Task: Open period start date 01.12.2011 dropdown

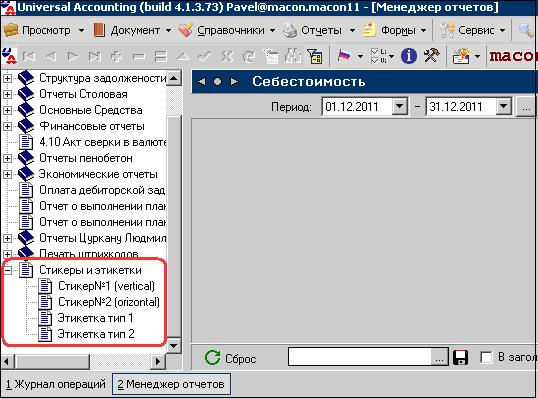Action: 399,106
